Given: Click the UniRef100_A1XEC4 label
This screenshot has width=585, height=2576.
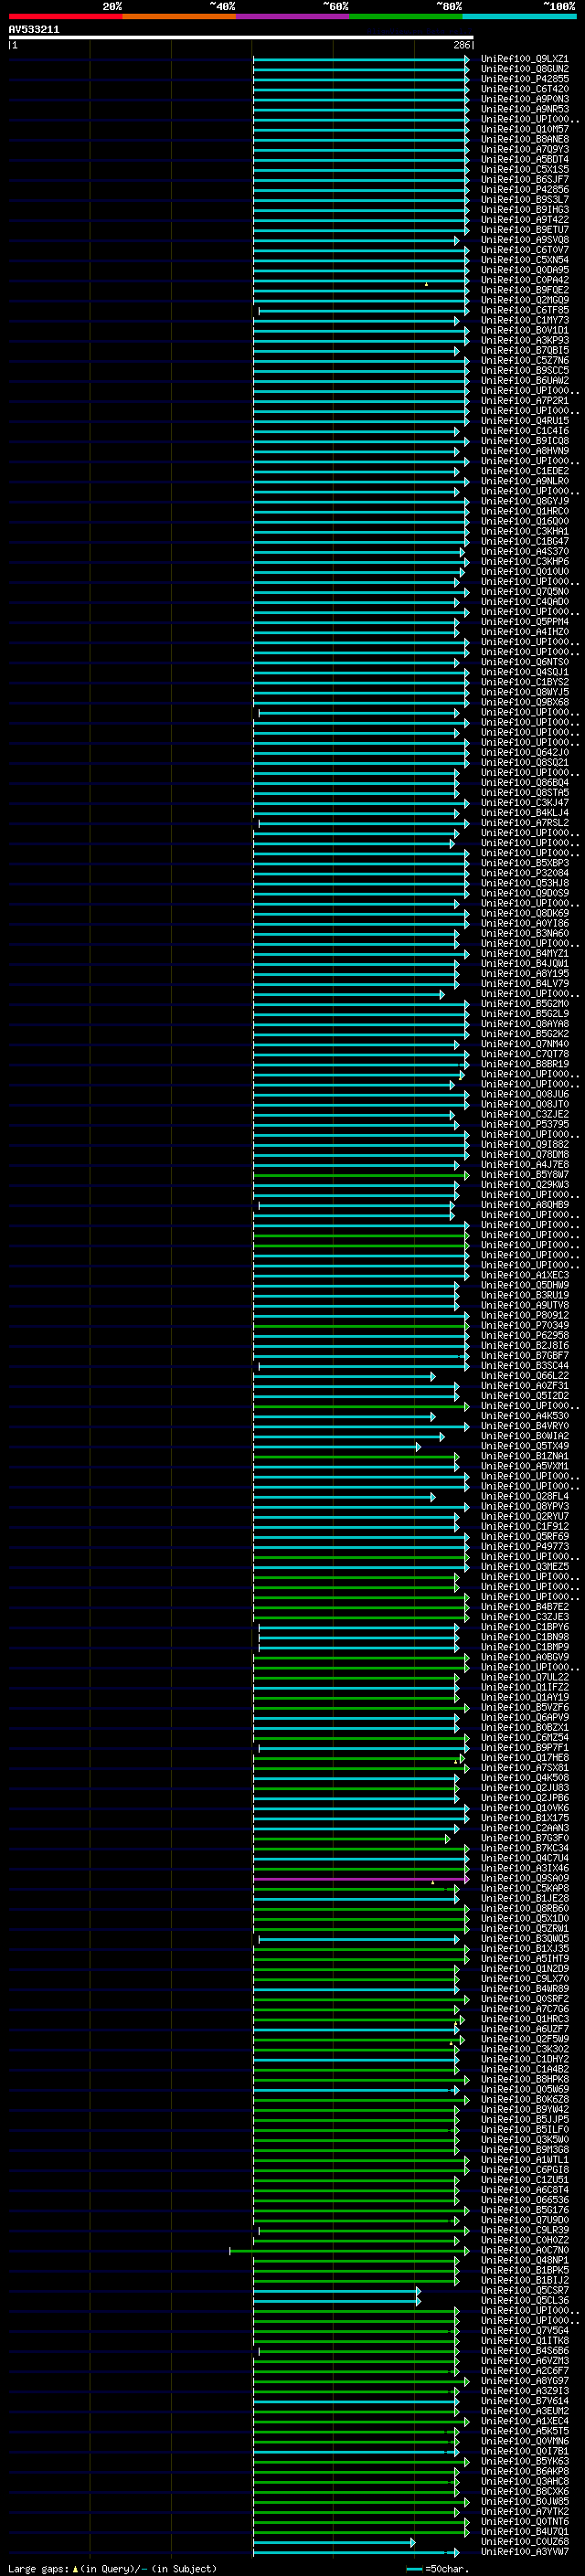Looking at the screenshot, I should pos(524,2422).
